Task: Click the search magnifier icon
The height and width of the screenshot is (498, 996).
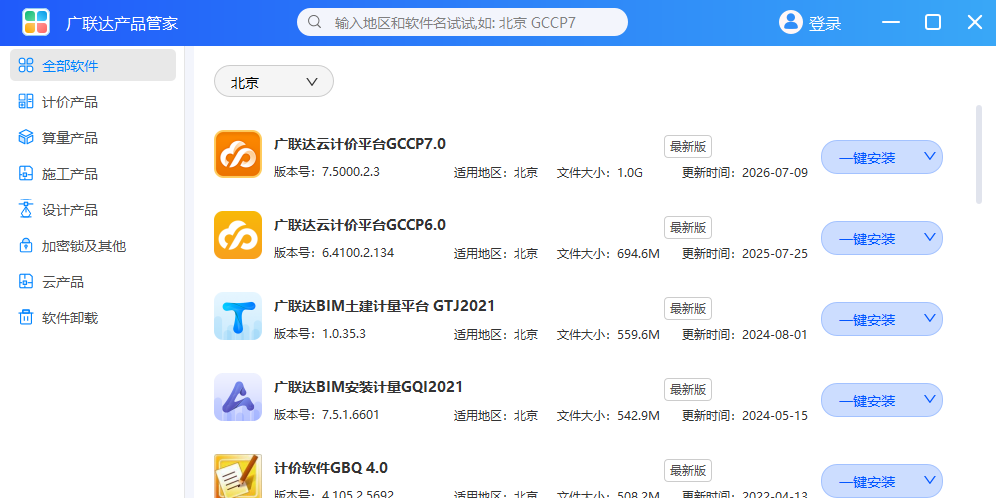Action: (314, 22)
